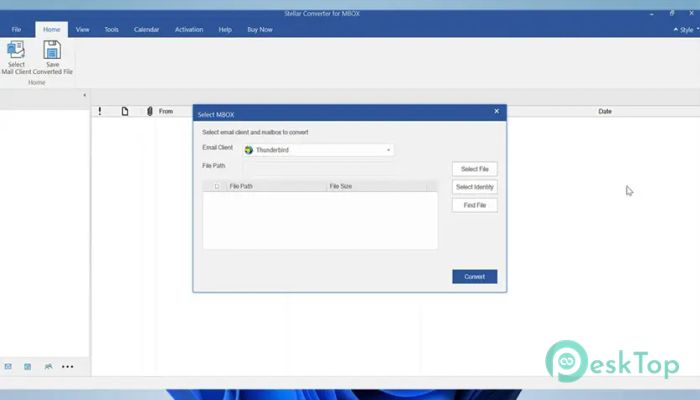Click the Select File button
The width and height of the screenshot is (700, 400).
tap(475, 169)
